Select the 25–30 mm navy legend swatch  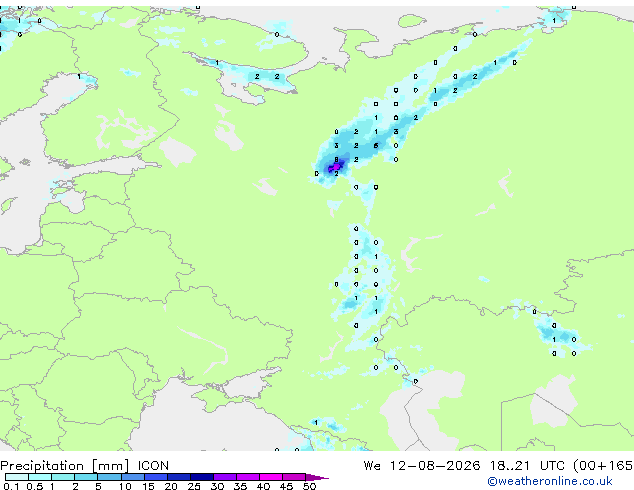pyautogui.click(x=201, y=477)
